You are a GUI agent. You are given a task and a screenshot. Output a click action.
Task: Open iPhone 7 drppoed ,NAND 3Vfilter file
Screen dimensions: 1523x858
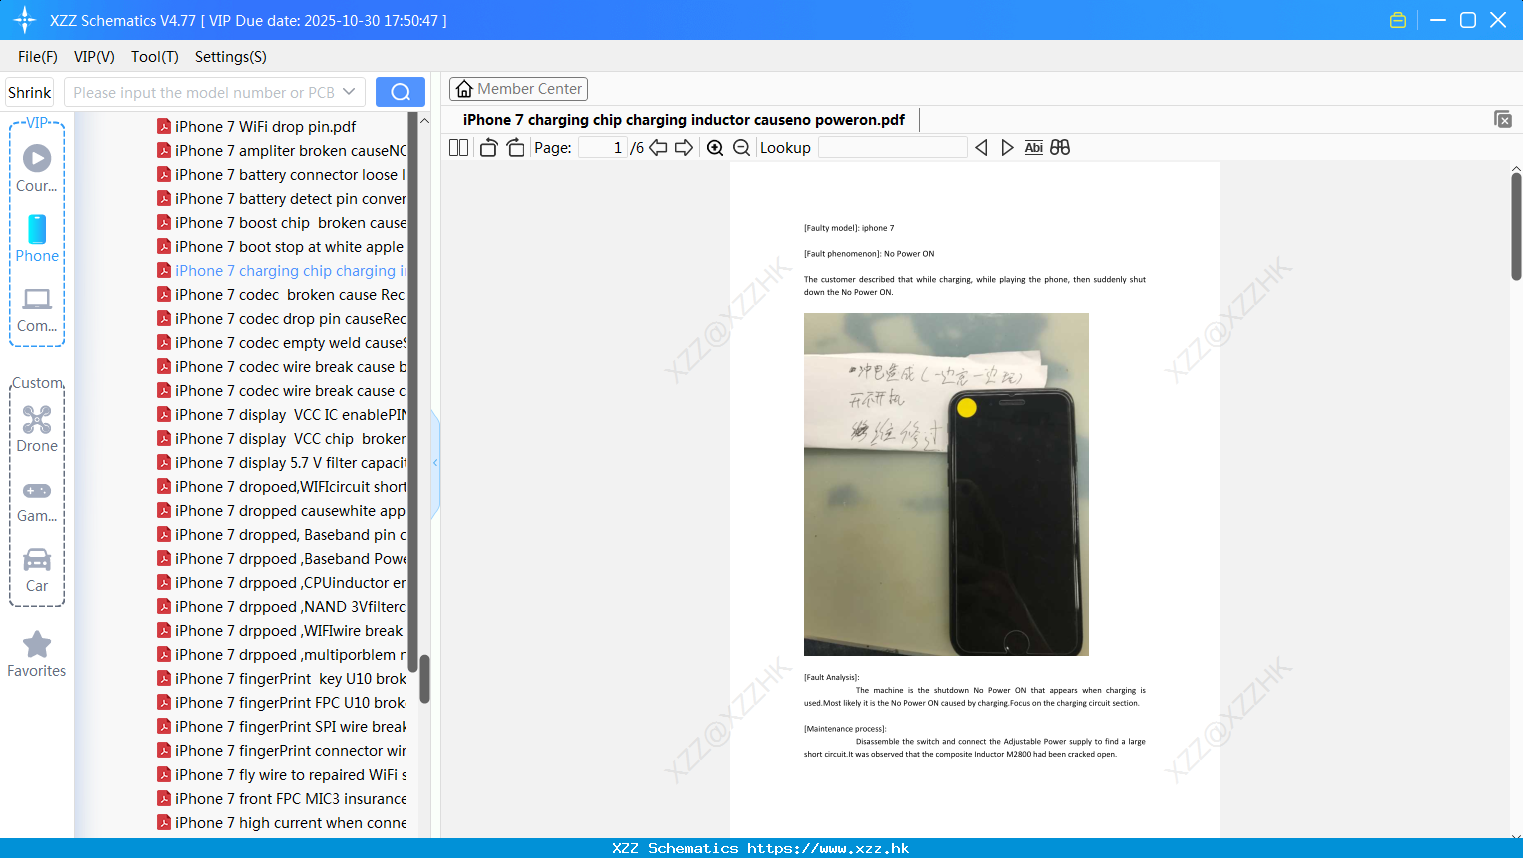[x=281, y=607]
